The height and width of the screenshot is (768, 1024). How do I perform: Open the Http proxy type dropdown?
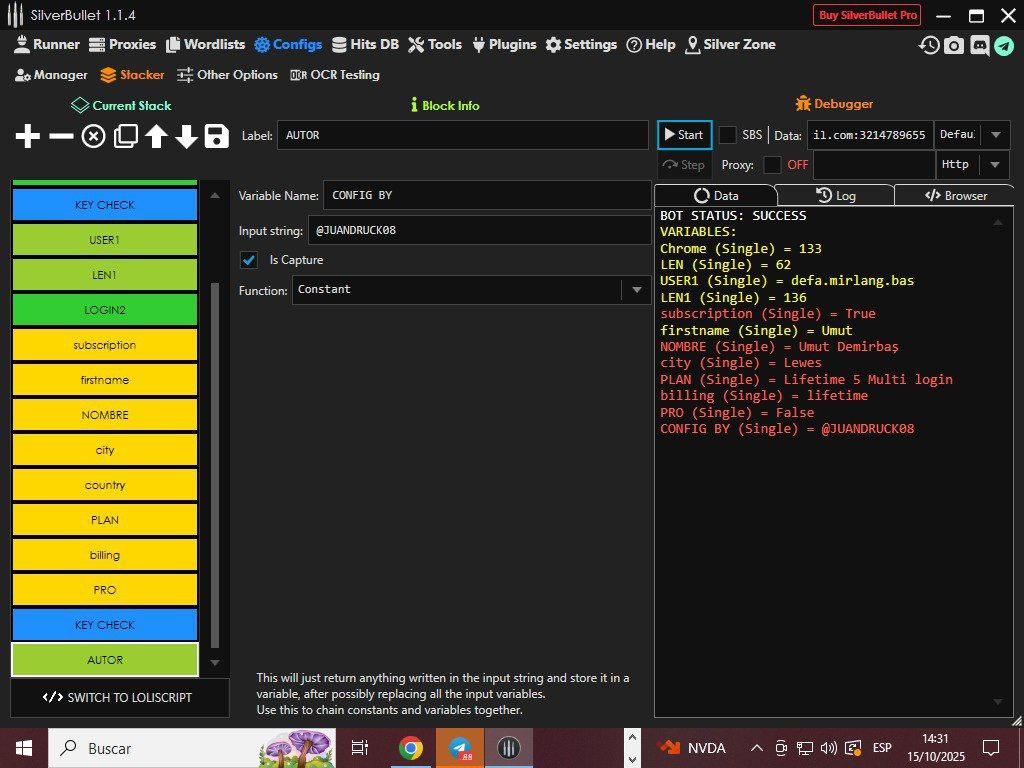[993, 165]
